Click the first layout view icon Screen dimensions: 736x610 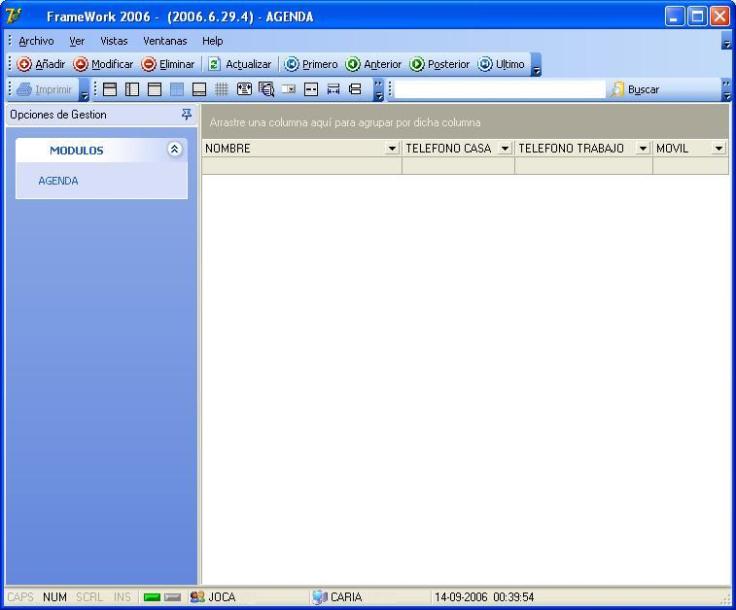point(110,90)
